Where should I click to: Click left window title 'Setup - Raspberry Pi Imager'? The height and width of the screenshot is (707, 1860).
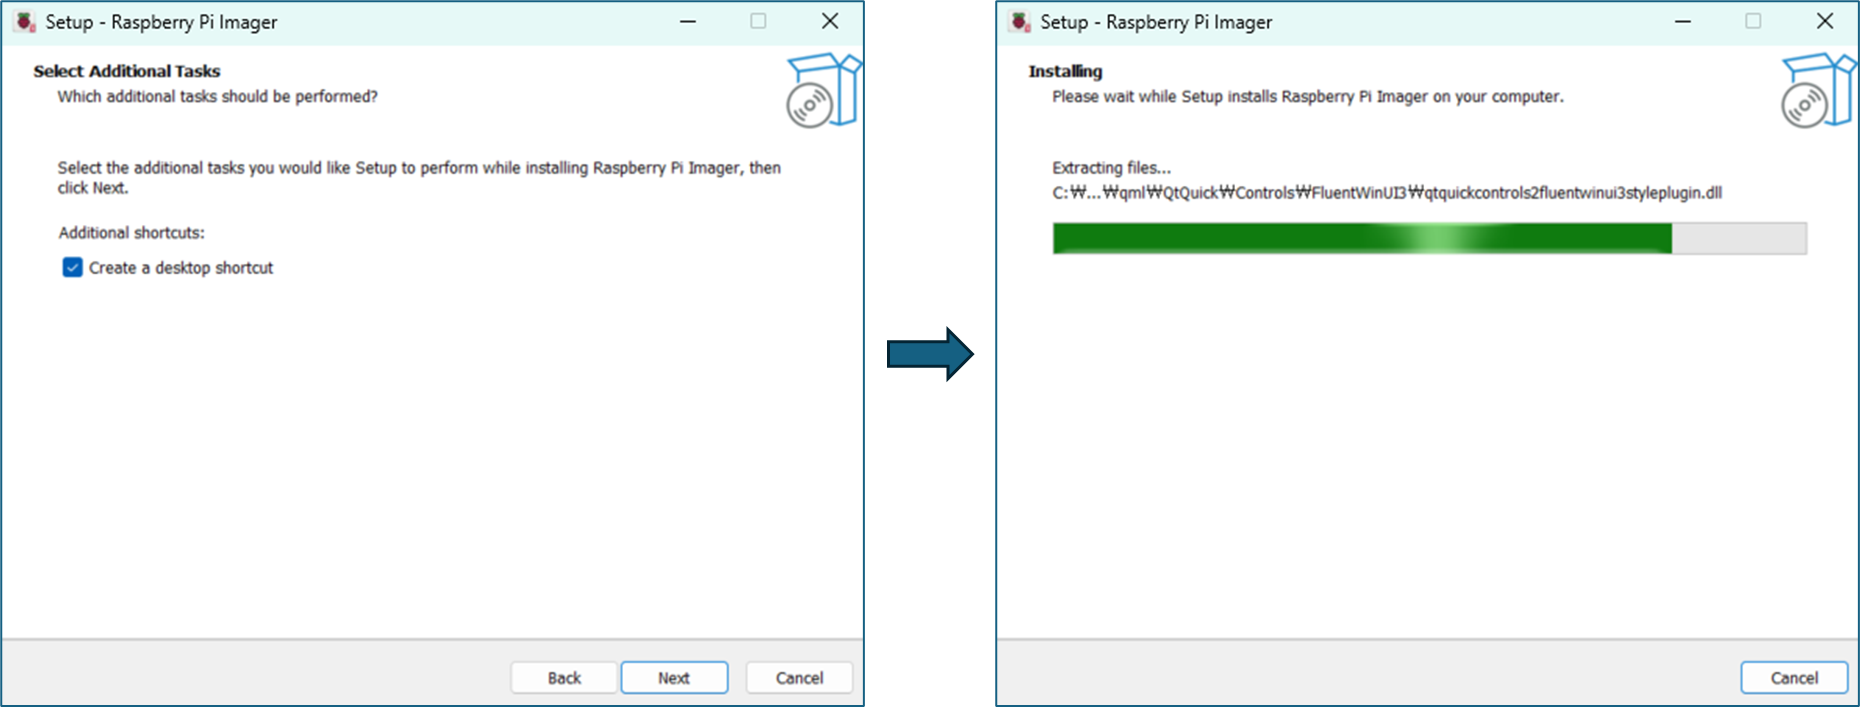coord(161,22)
